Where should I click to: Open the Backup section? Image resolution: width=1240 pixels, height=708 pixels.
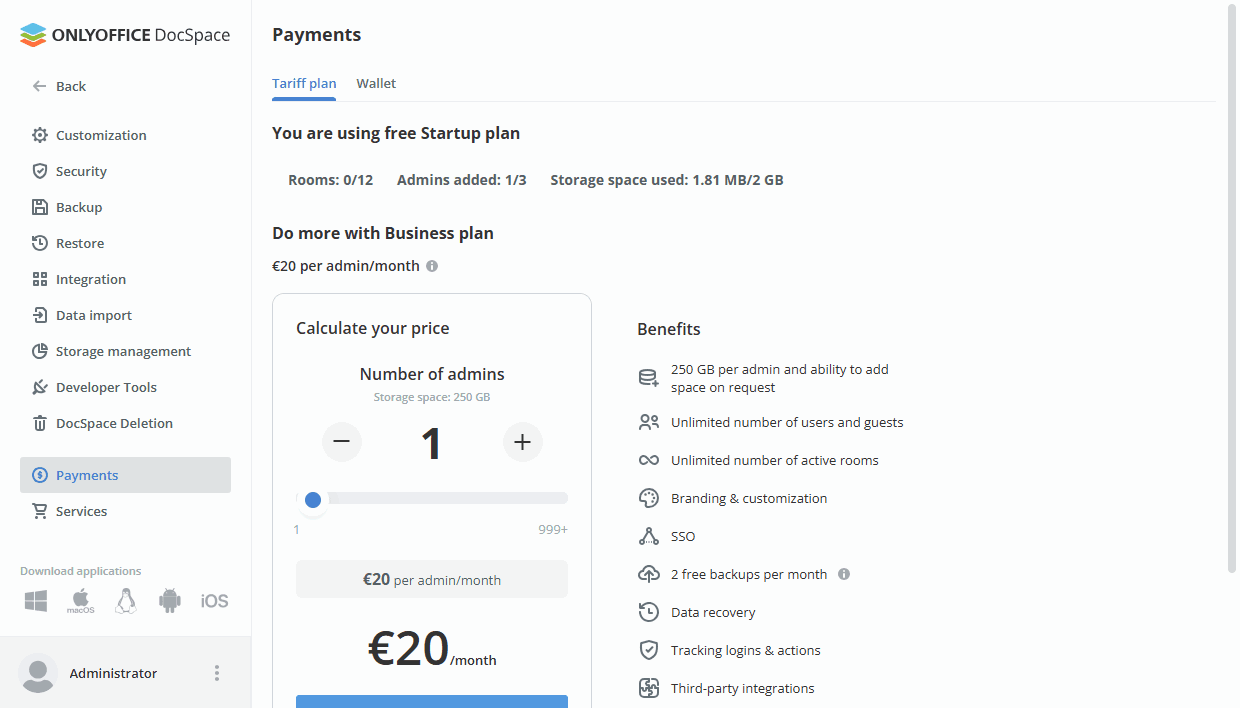point(39,206)
